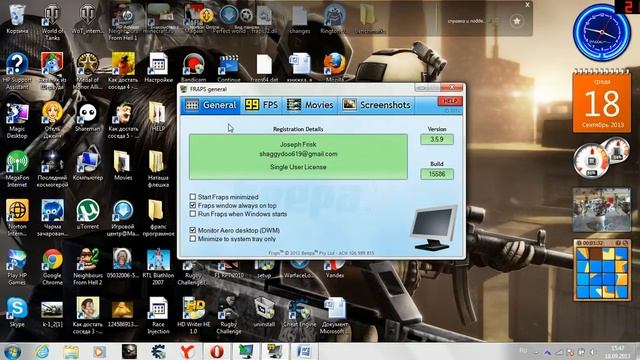Select the Norton Internet desktop icon
The width and height of the screenshot is (640, 360).
(x=17, y=218)
